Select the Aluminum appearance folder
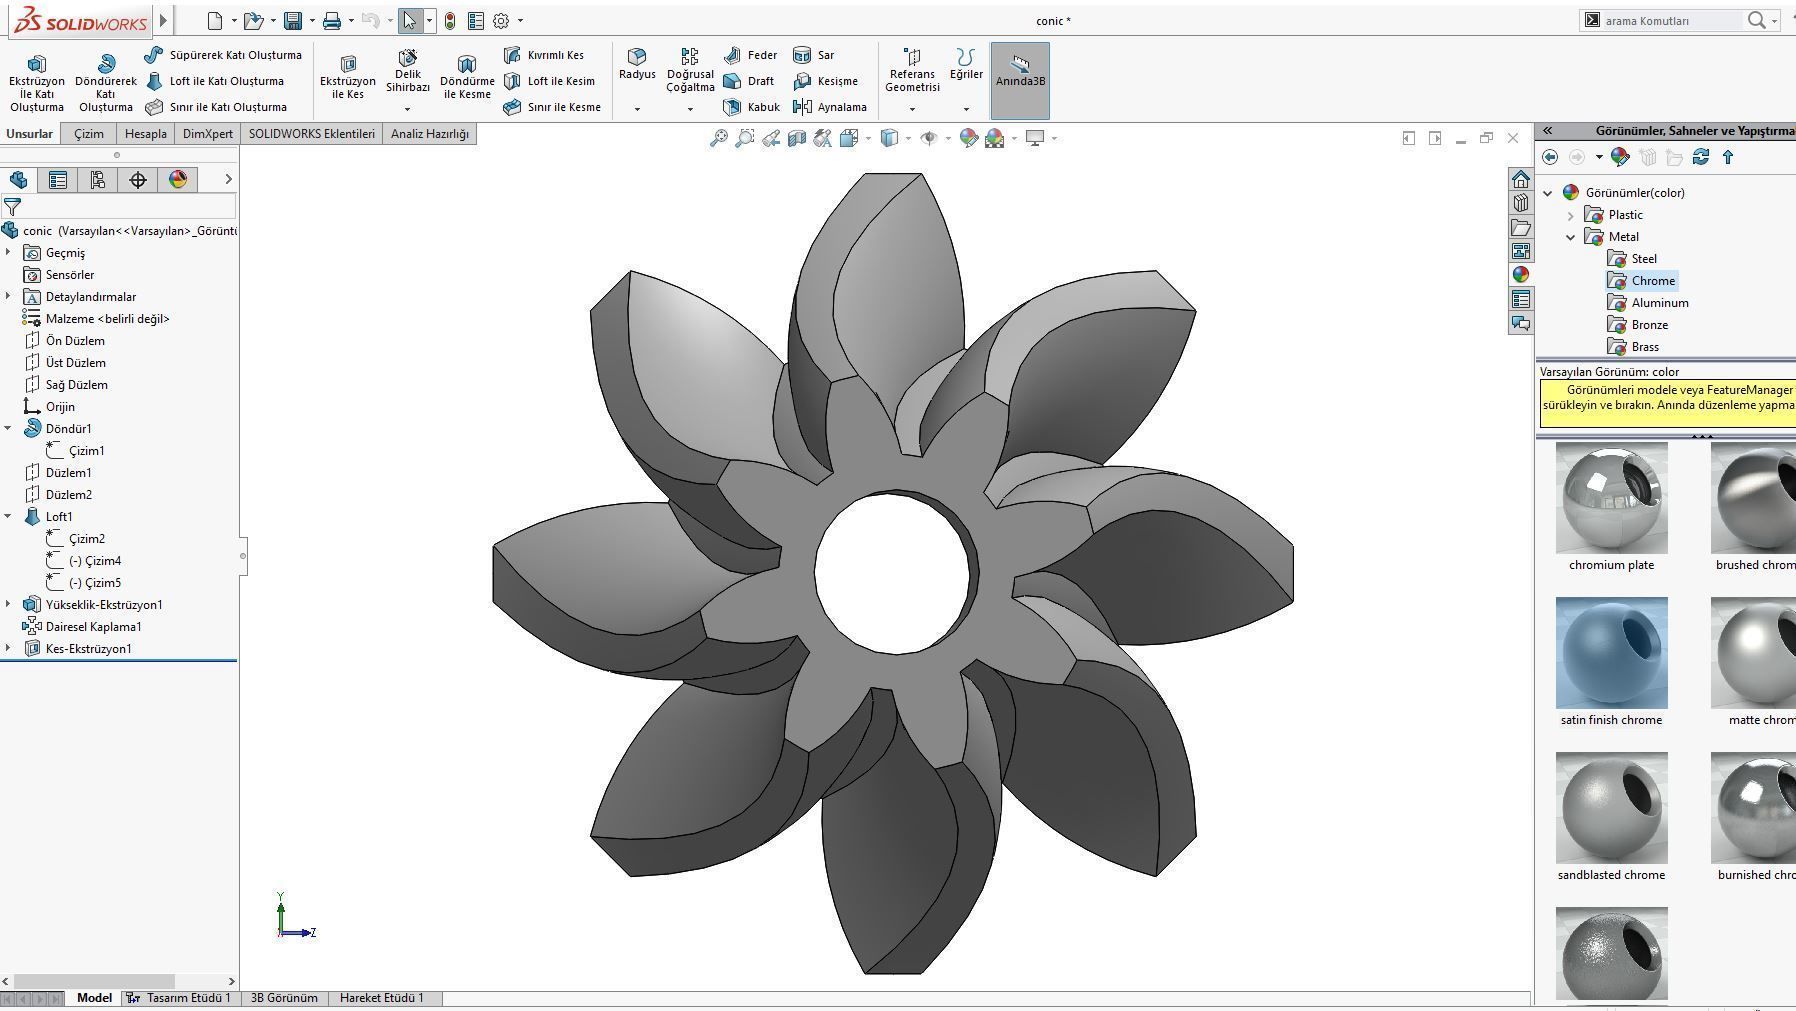The image size is (1796, 1011). 1648,303
